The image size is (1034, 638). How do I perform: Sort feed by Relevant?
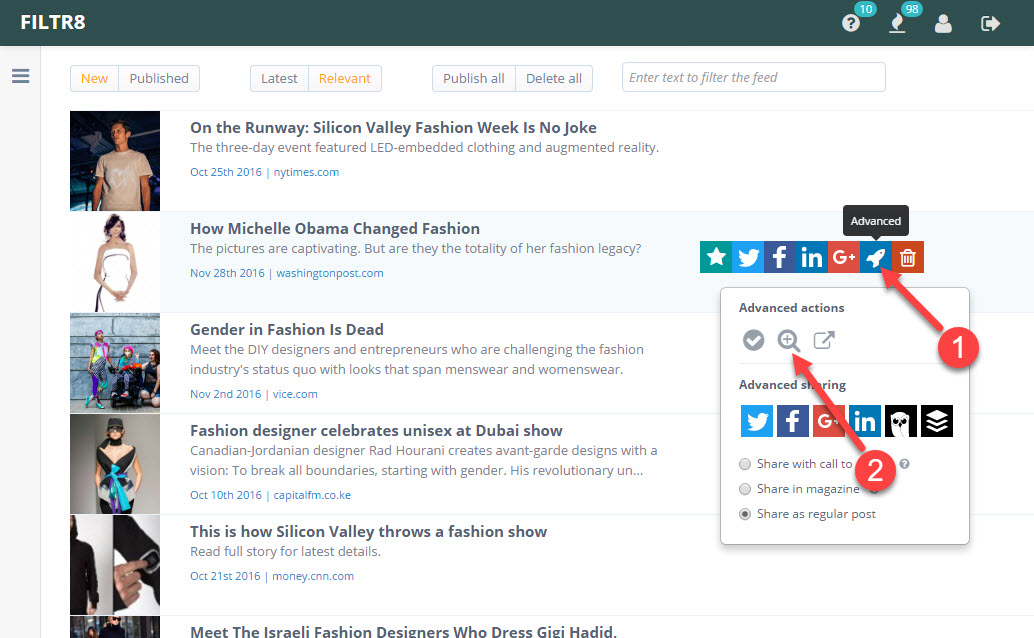[x=344, y=79]
